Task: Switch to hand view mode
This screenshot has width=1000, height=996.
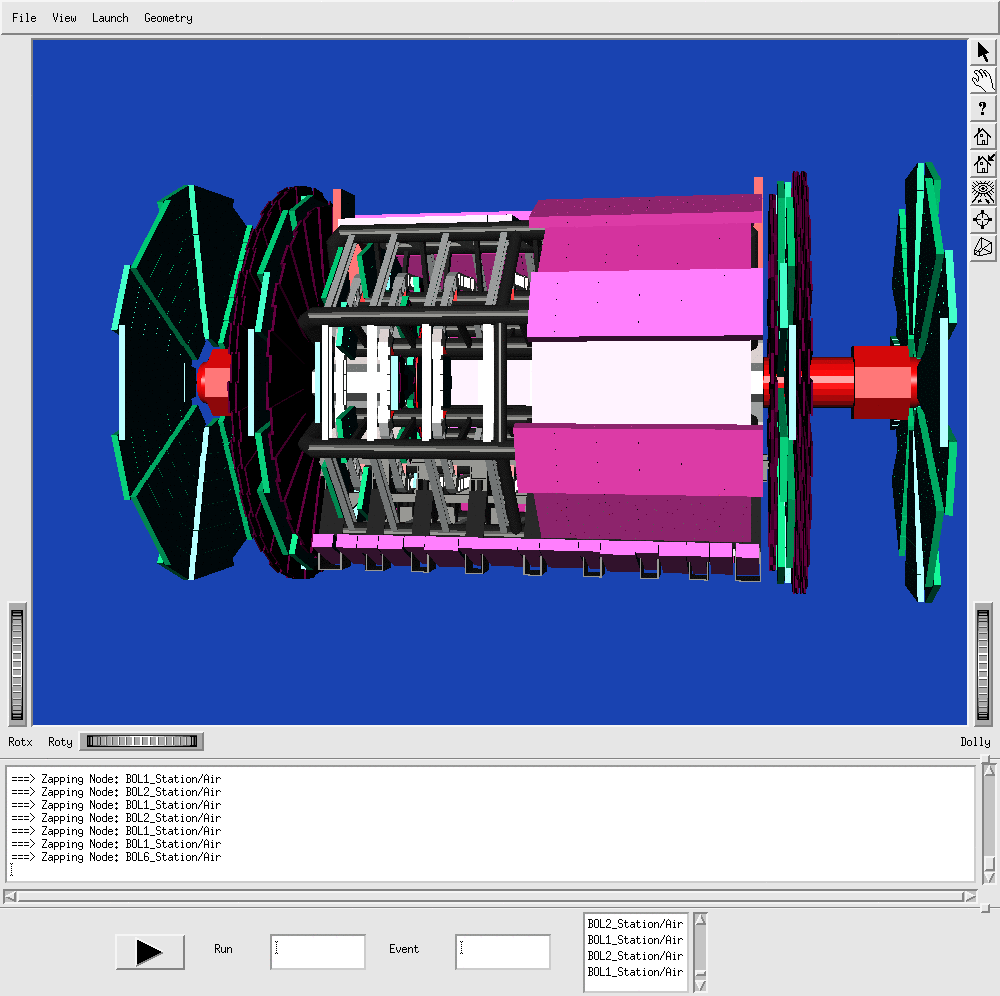Action: 983,81
